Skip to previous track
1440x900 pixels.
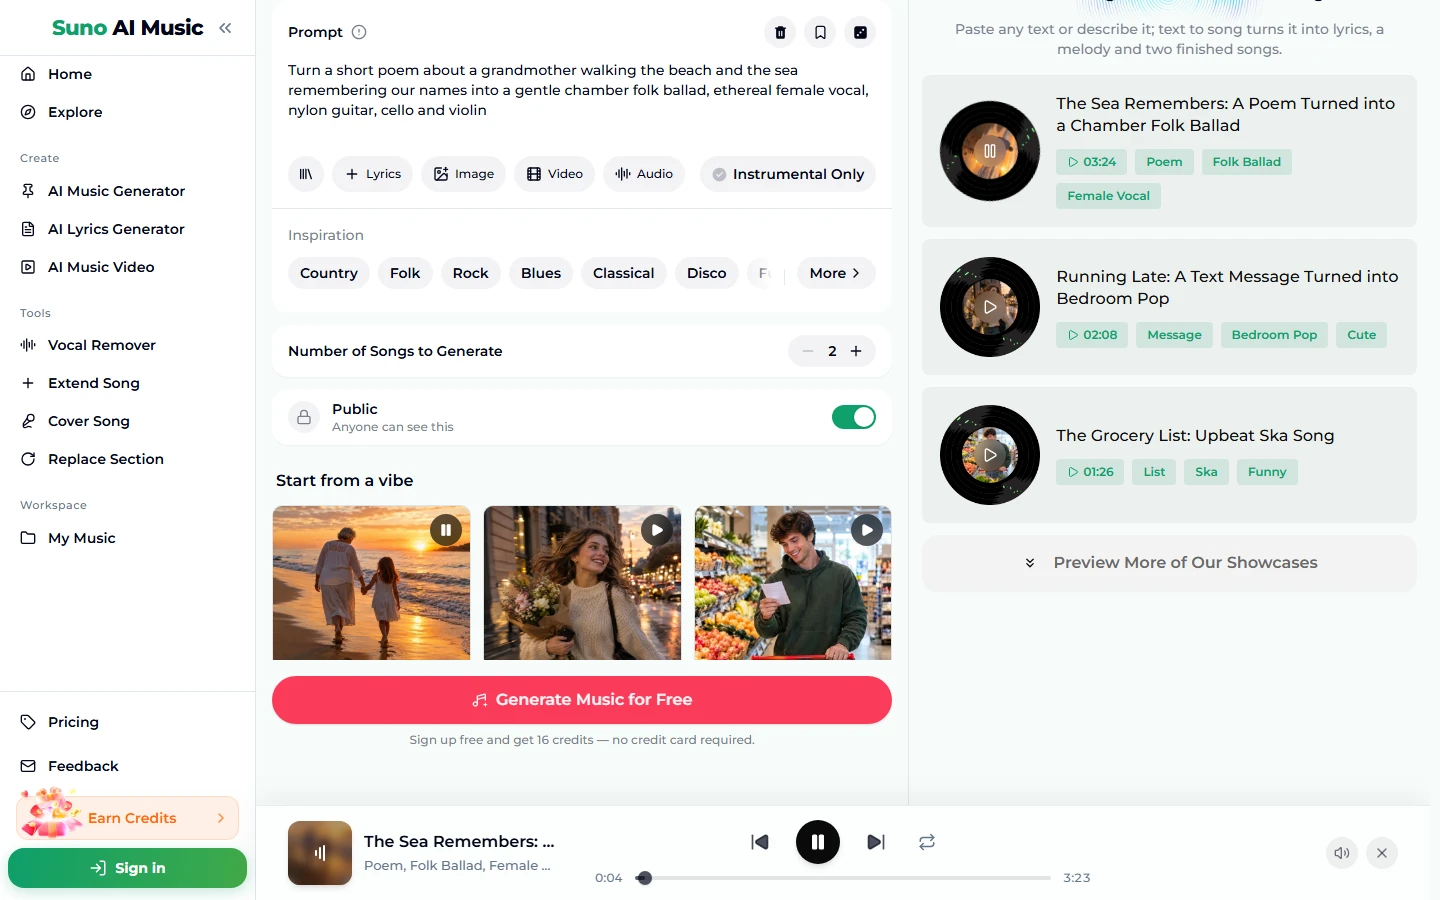coord(760,842)
